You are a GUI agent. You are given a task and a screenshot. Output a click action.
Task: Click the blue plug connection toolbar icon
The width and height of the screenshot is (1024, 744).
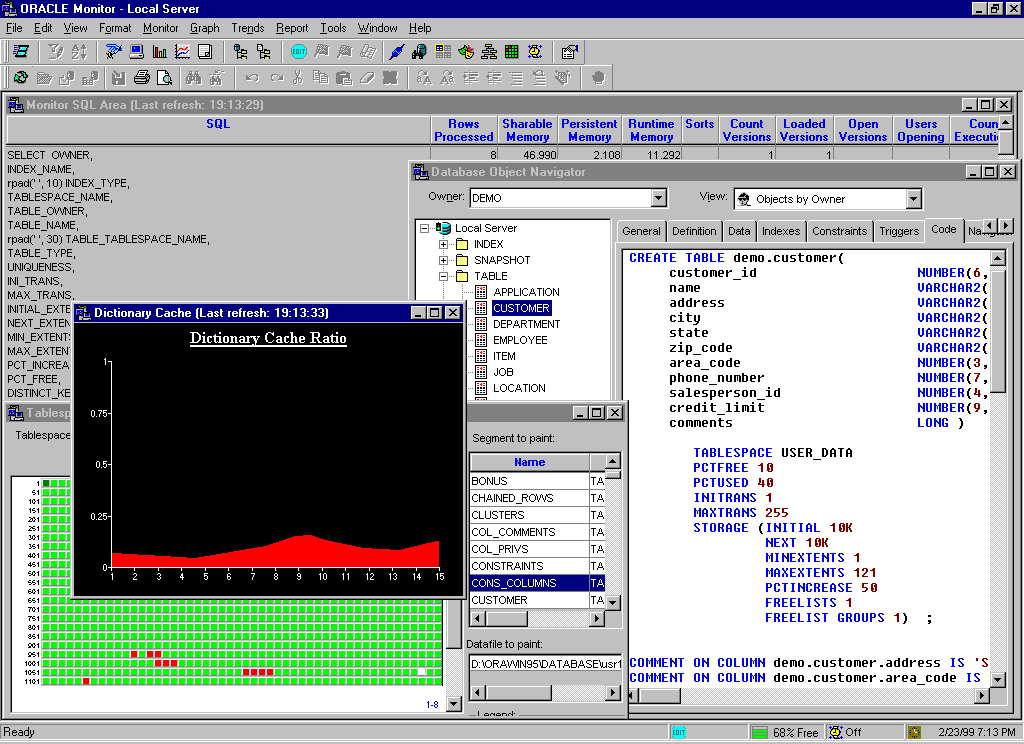[x=396, y=52]
